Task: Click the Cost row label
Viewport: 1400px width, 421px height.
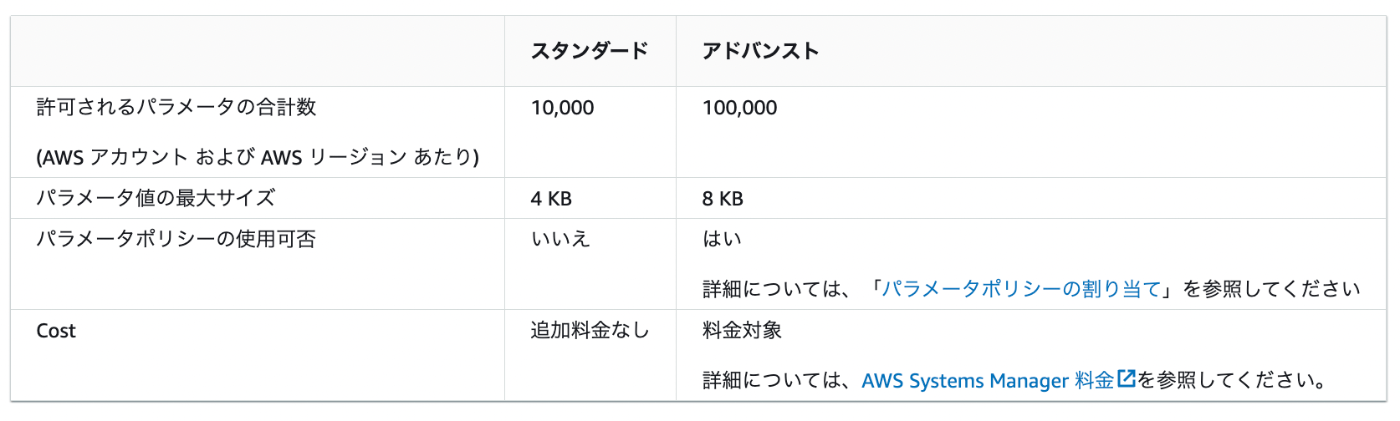Action: coord(56,330)
